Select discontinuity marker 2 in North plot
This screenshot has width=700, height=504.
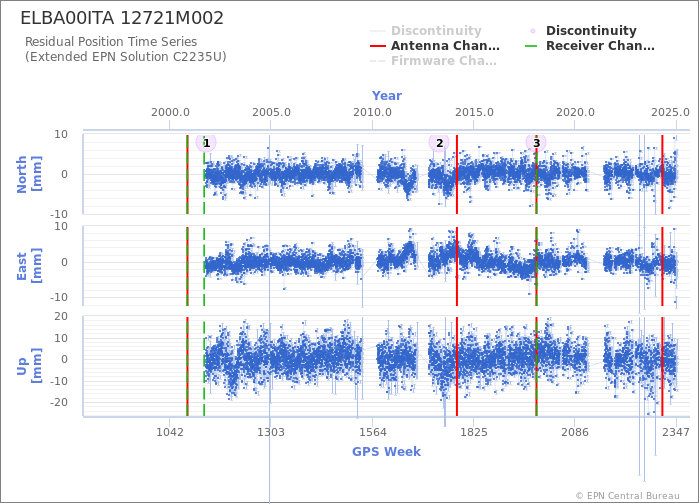tap(439, 143)
